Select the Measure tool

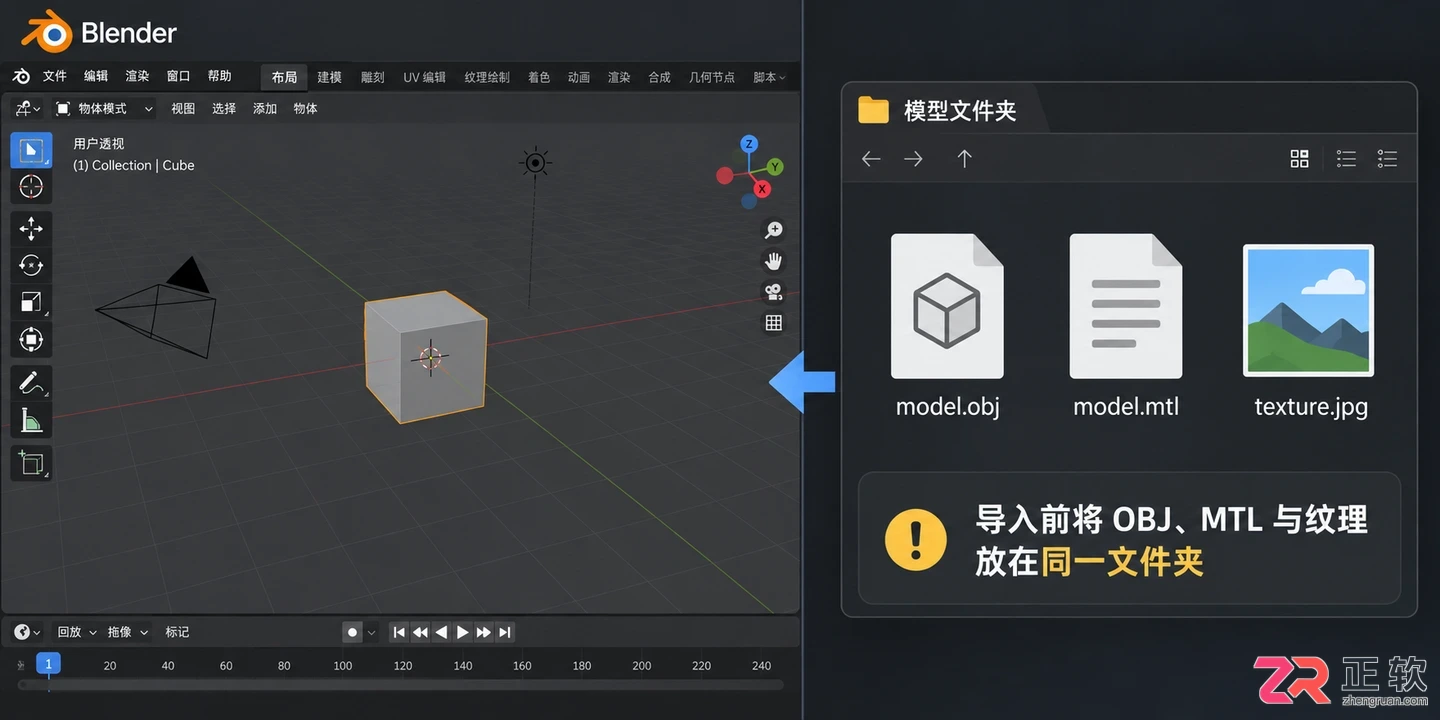pos(31,419)
